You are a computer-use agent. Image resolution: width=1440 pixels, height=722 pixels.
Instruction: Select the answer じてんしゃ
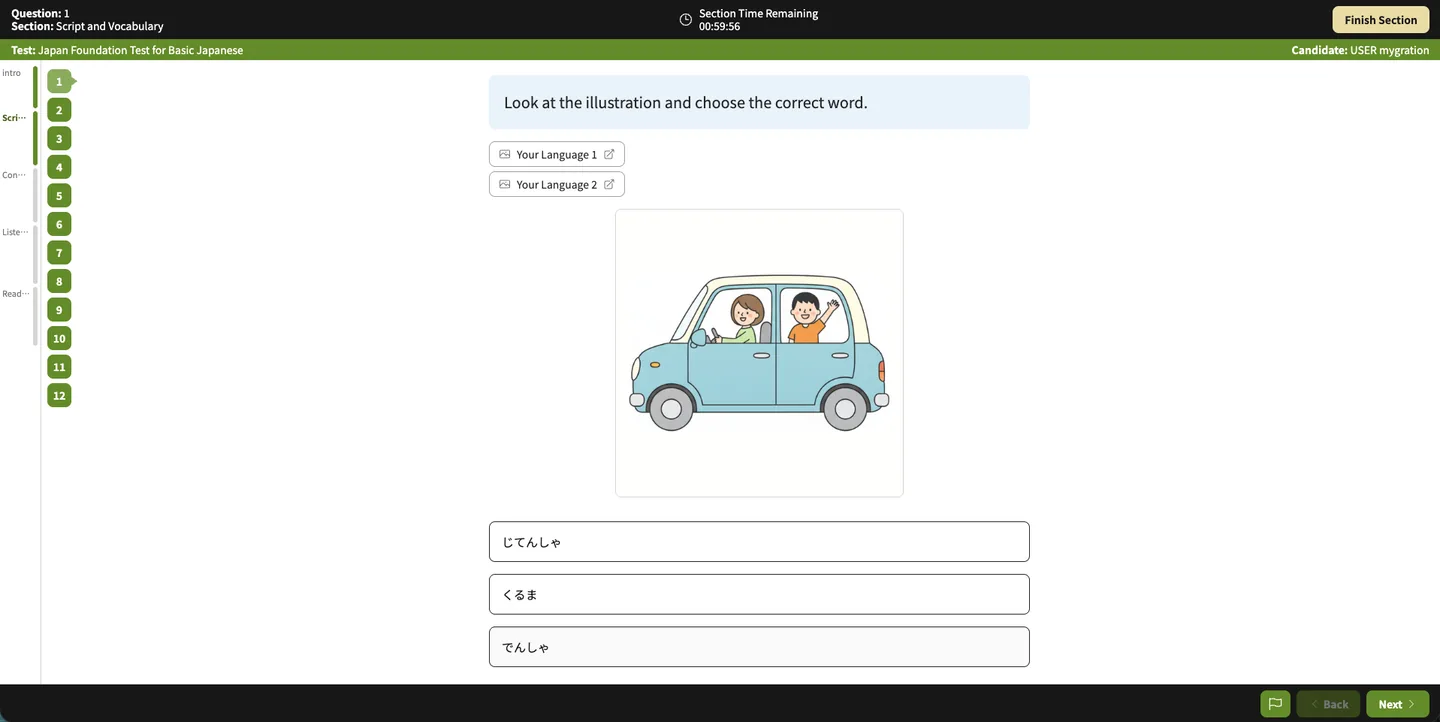759,542
